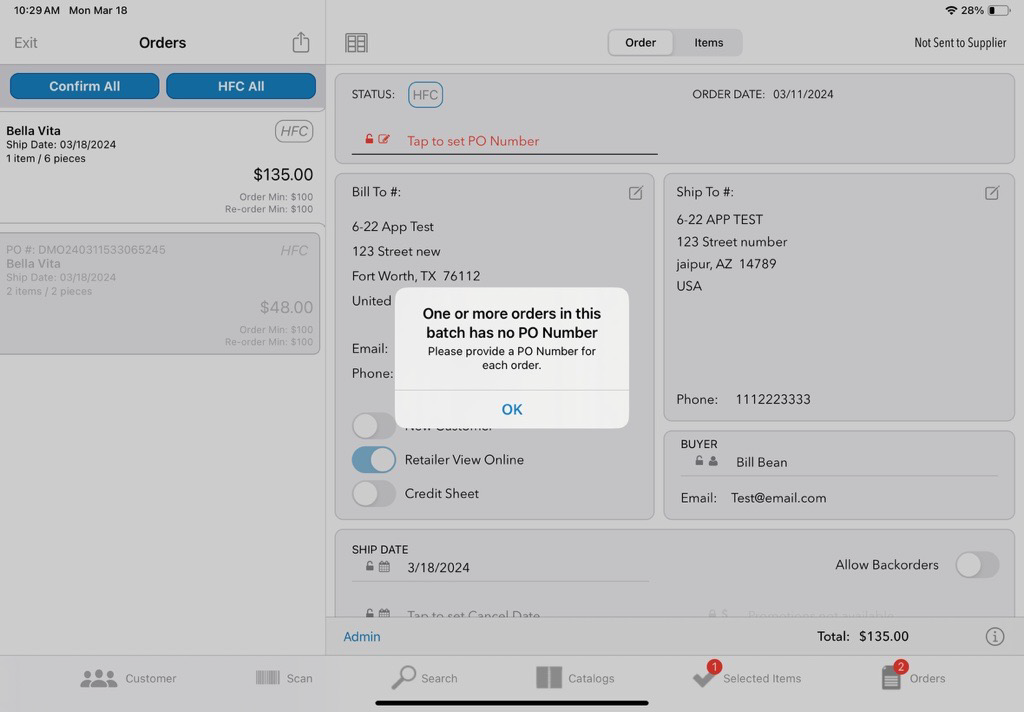Toggle the Credit Sheet switch
Viewport: 1024px width, 712px height.
[x=374, y=494]
